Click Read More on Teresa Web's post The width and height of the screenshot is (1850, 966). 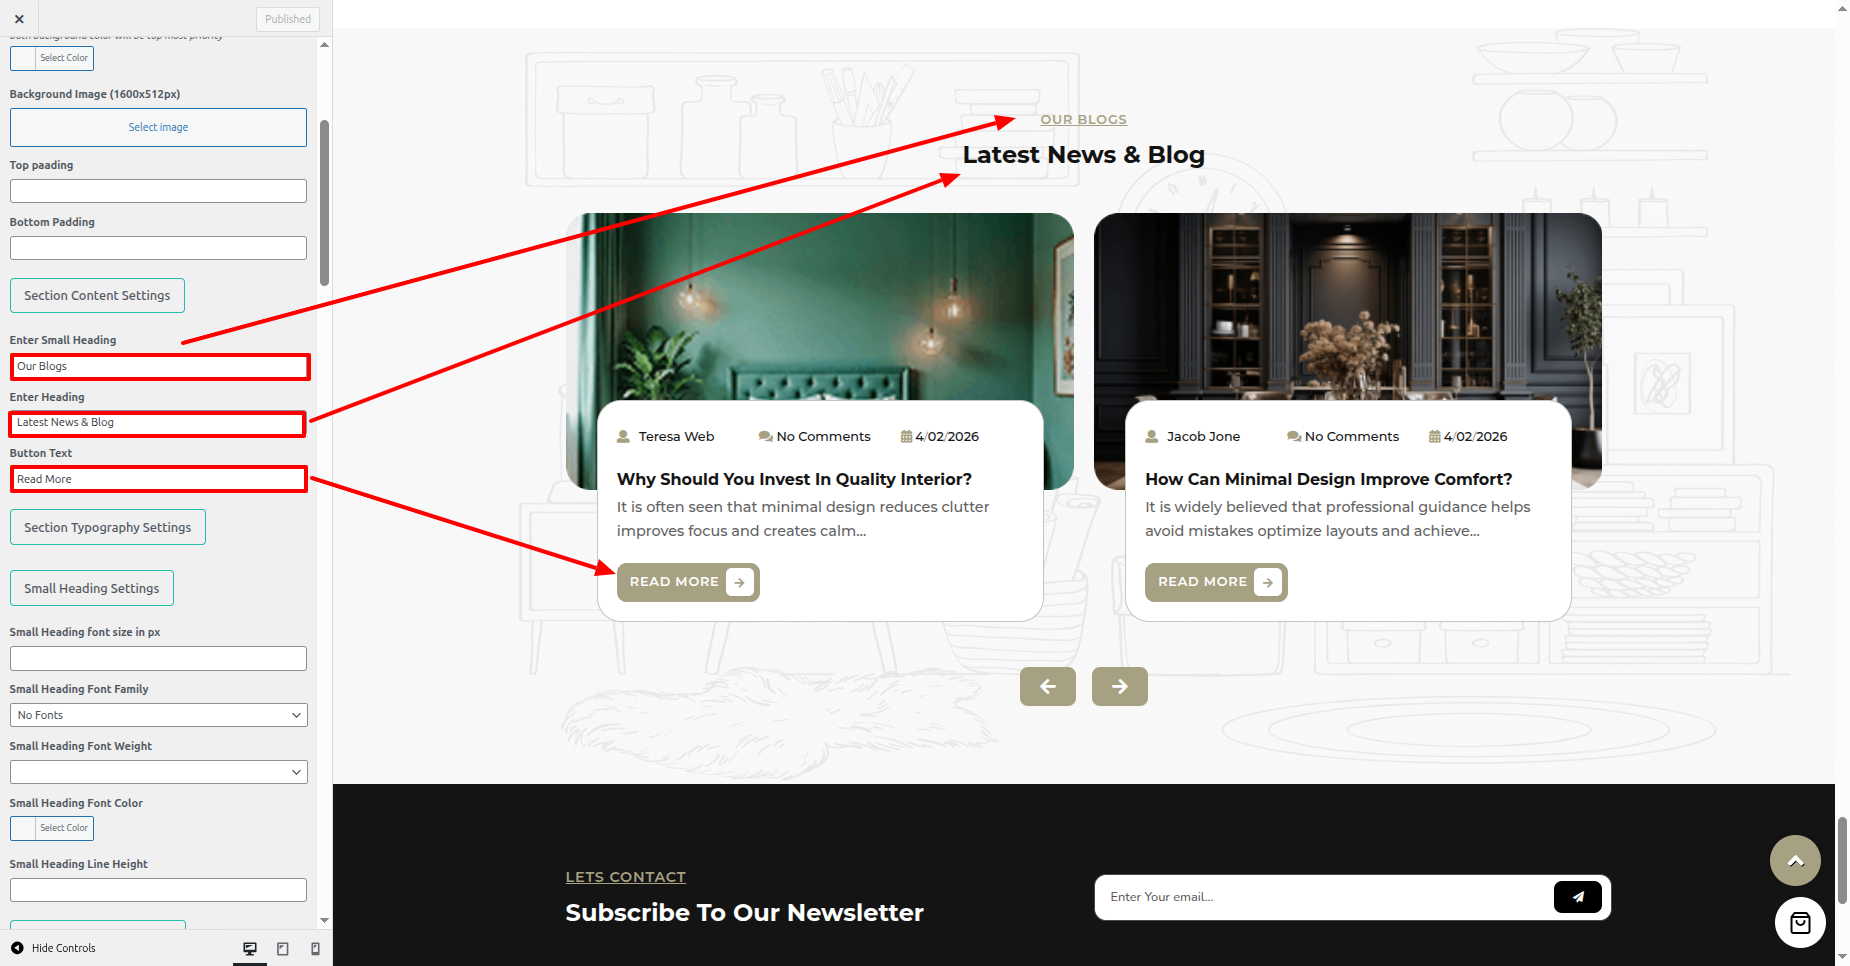[688, 582]
